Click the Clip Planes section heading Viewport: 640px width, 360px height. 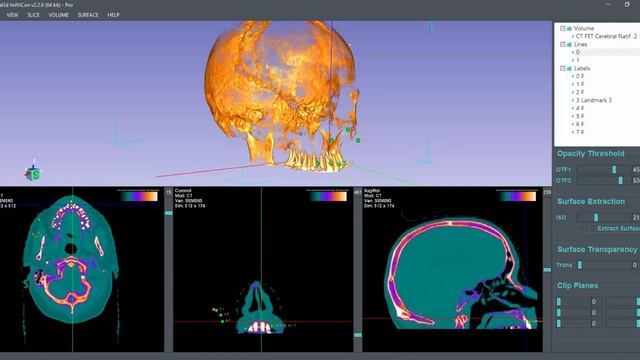click(578, 285)
